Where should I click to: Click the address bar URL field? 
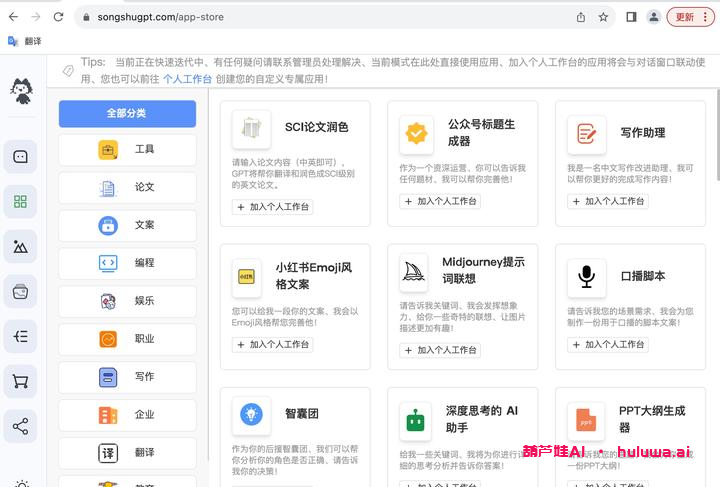(320, 17)
